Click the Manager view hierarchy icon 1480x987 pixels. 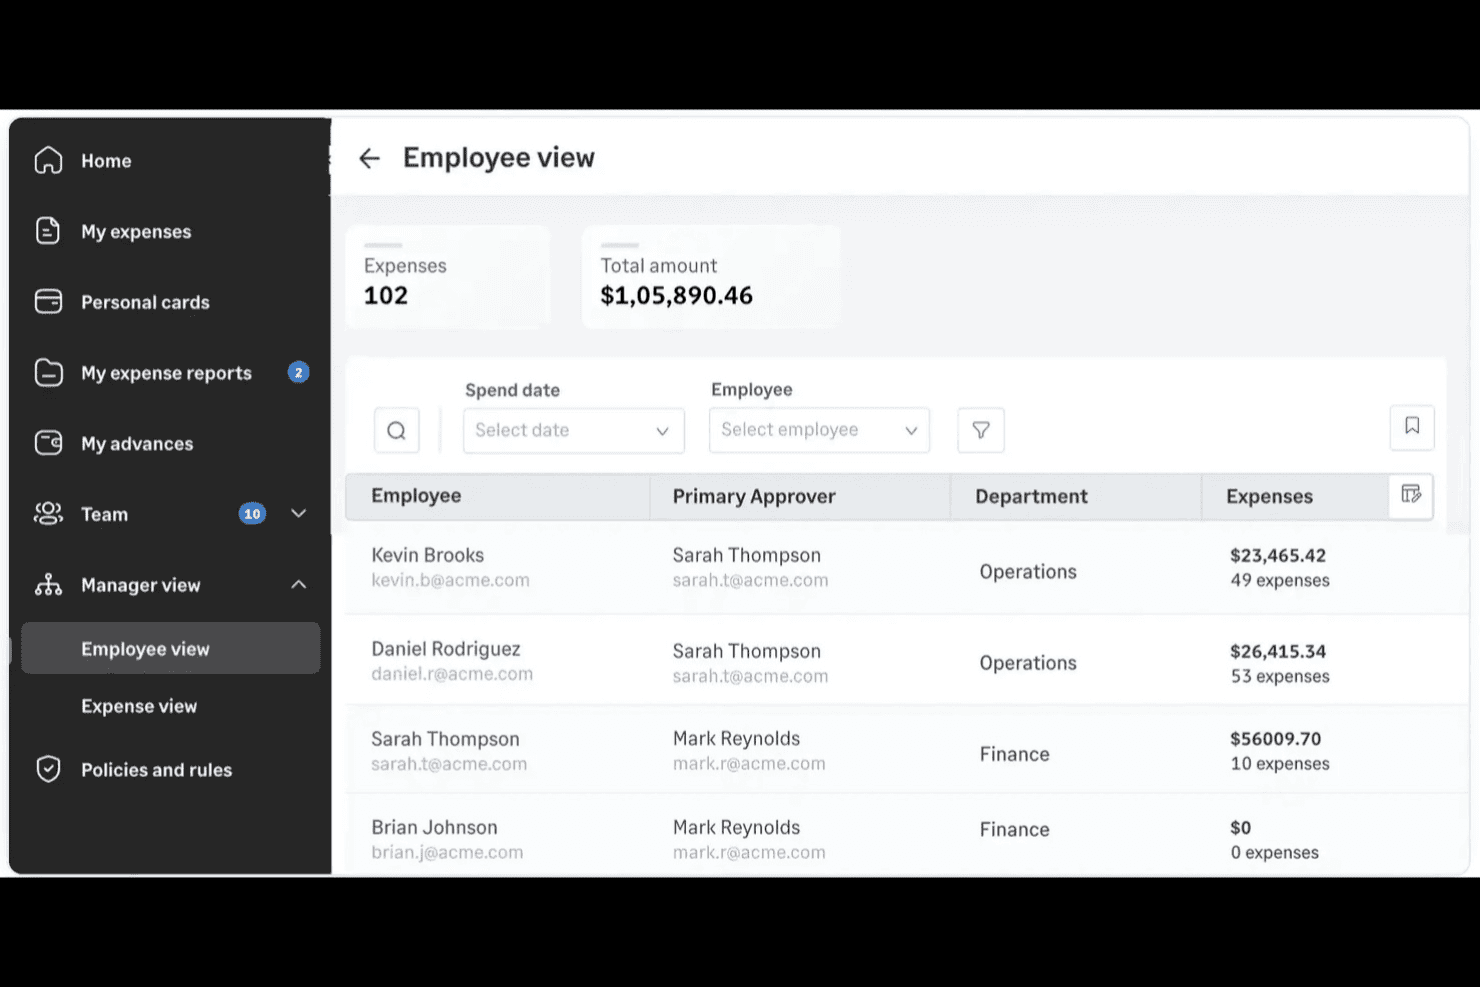click(48, 585)
